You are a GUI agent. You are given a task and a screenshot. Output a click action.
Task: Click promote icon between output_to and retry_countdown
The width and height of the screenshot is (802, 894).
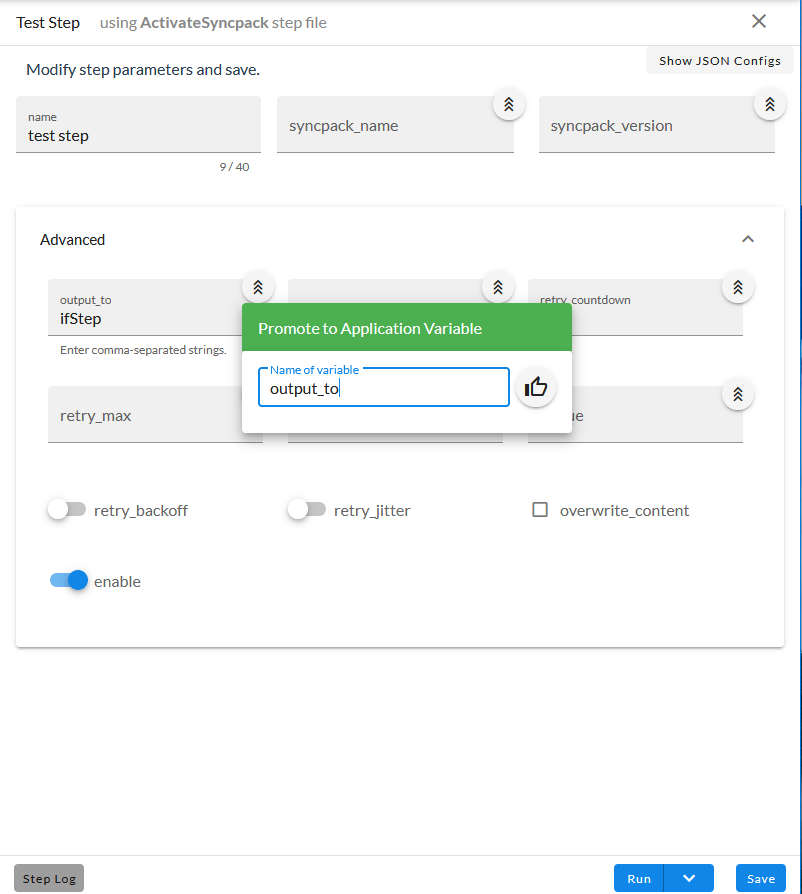coord(497,287)
